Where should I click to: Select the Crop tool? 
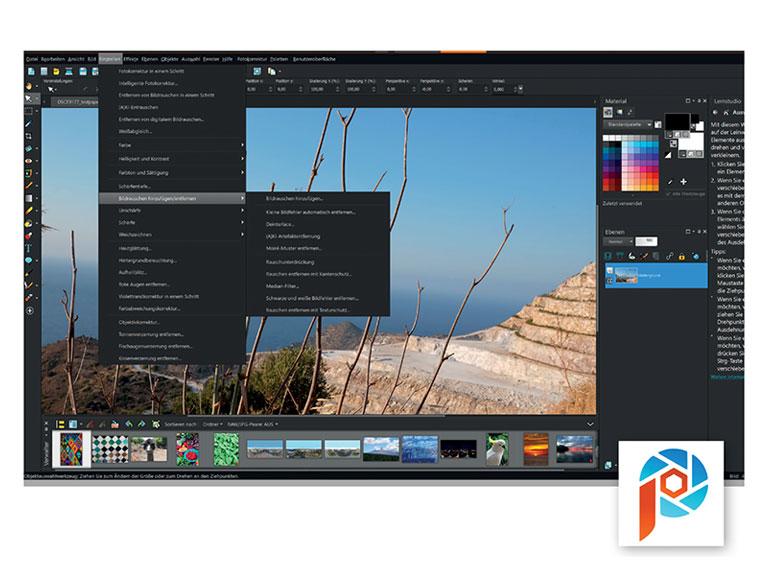coord(29,136)
